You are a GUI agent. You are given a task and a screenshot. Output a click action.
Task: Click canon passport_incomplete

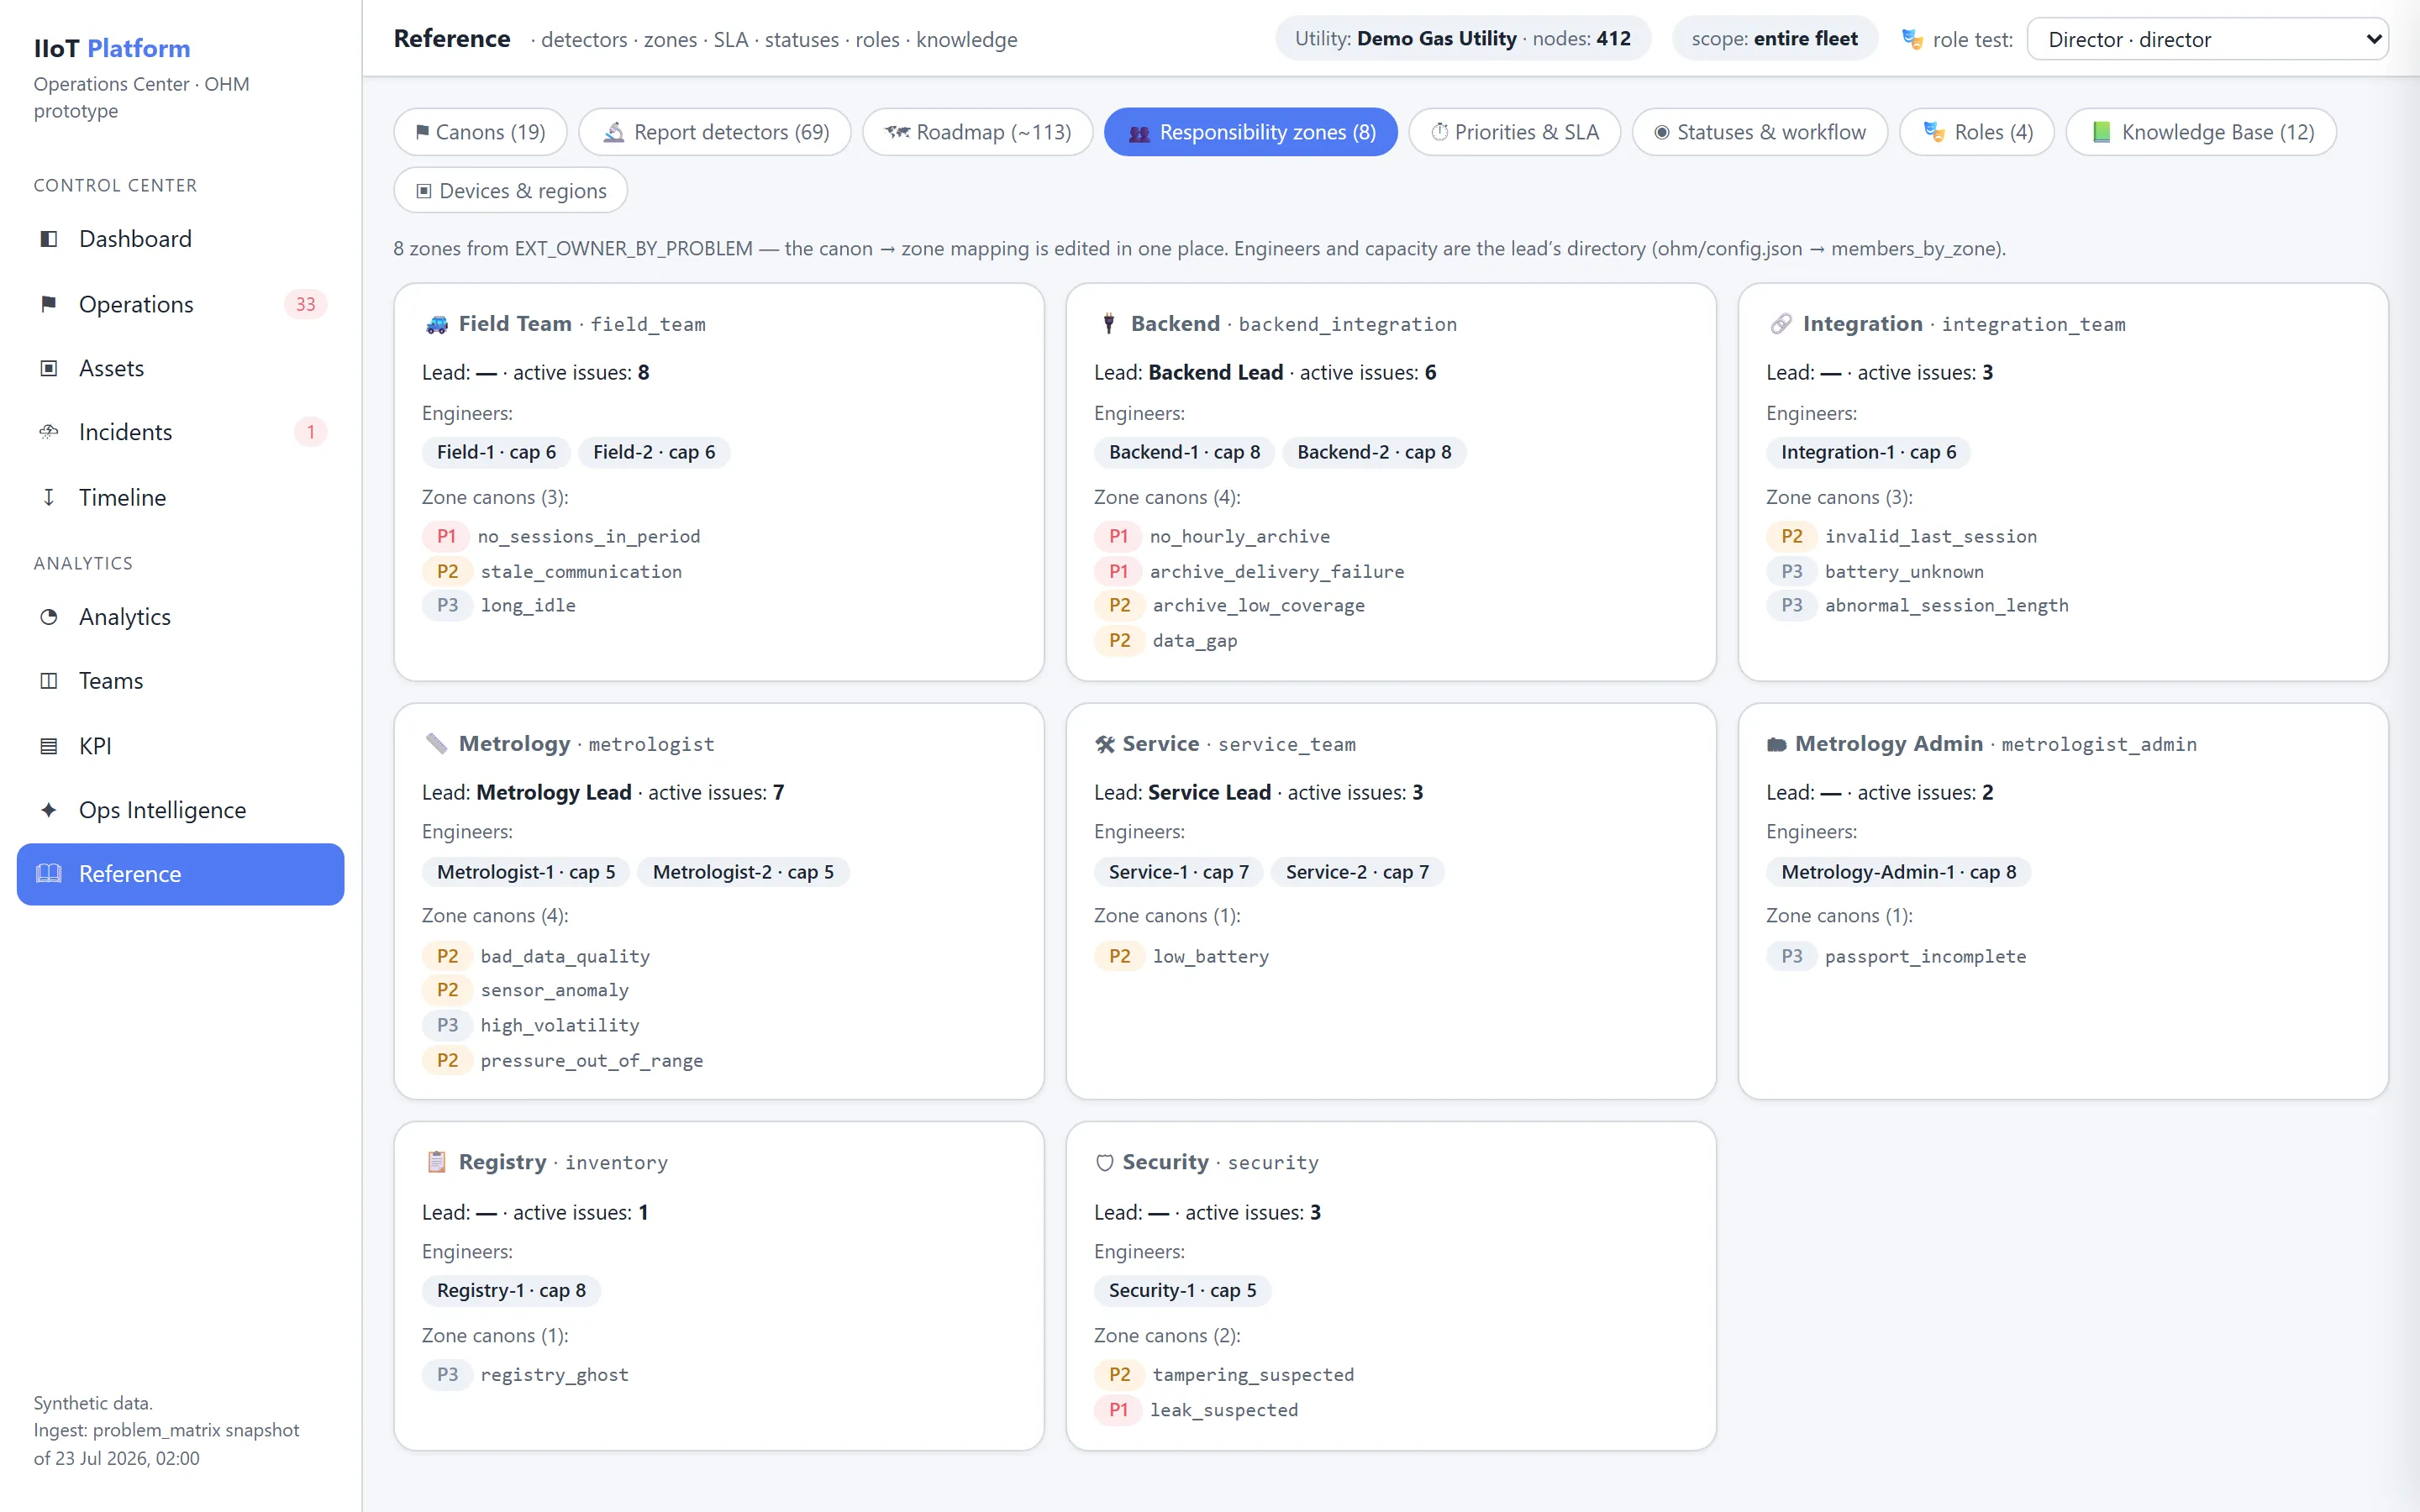(1926, 956)
